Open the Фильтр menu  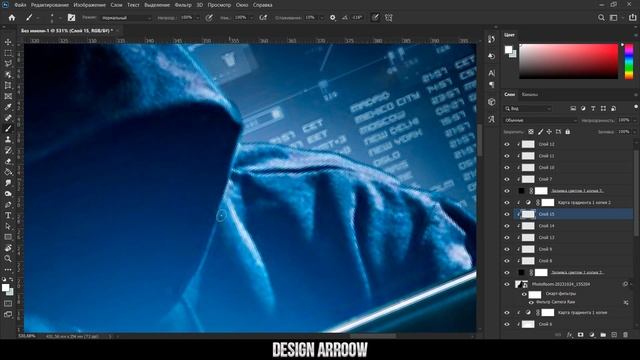pyautogui.click(x=183, y=5)
